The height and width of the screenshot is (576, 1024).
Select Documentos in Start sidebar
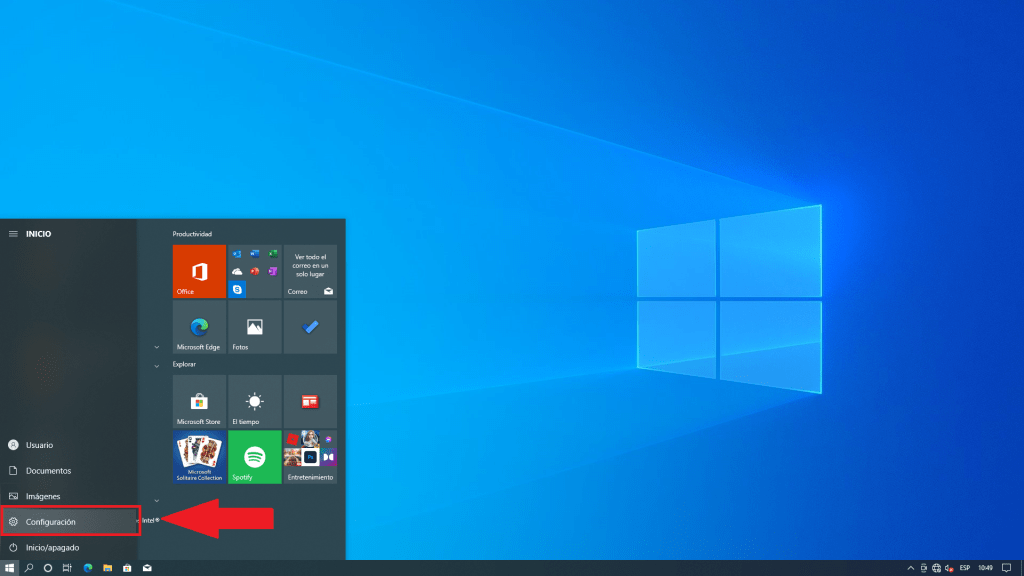(x=48, y=470)
